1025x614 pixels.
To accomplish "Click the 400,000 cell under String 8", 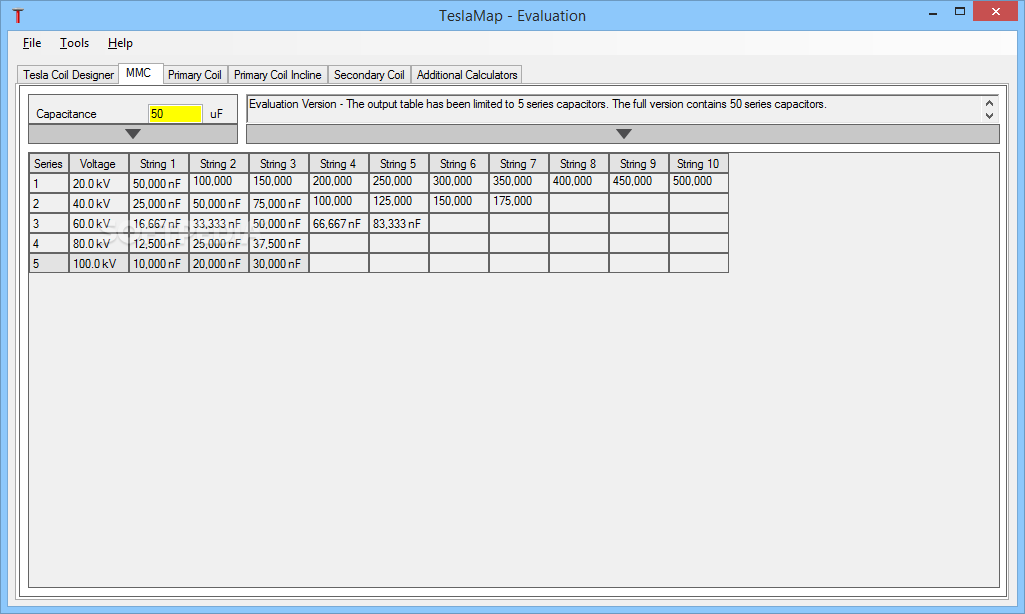I will click(579, 183).
